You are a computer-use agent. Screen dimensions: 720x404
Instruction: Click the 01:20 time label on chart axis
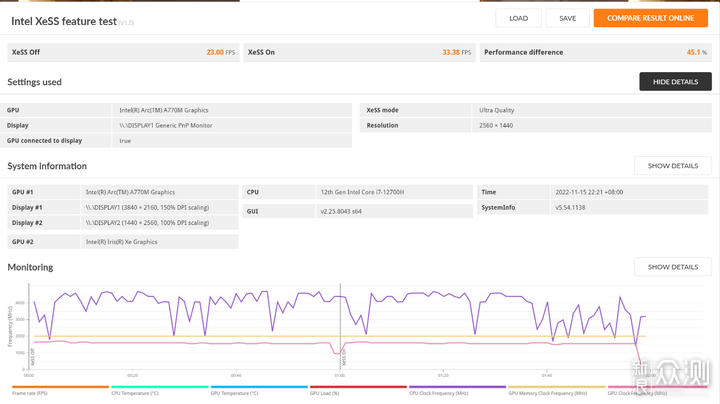443,376
